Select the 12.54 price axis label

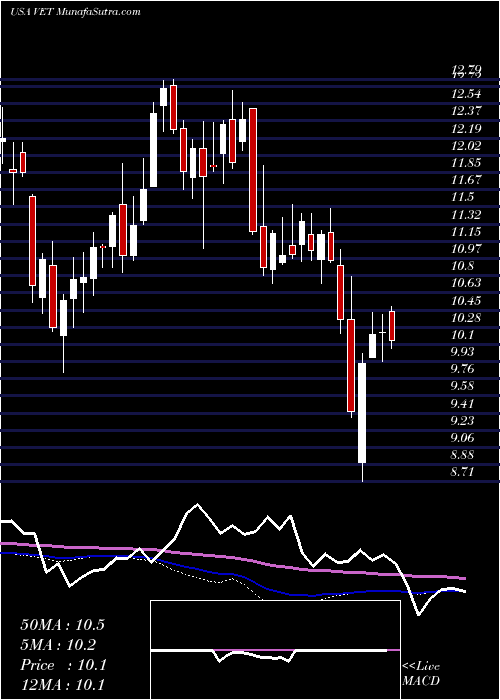pos(466,94)
